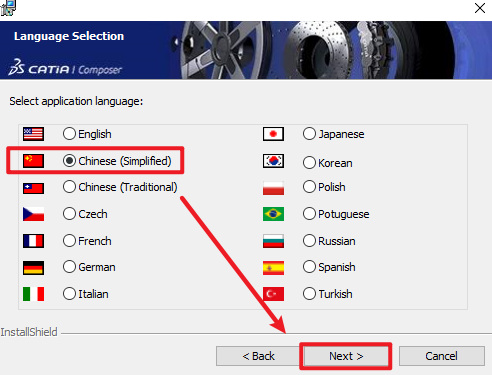This screenshot has height=375, width=492.
Task: Click the Czech flag icon
Action: point(33,214)
